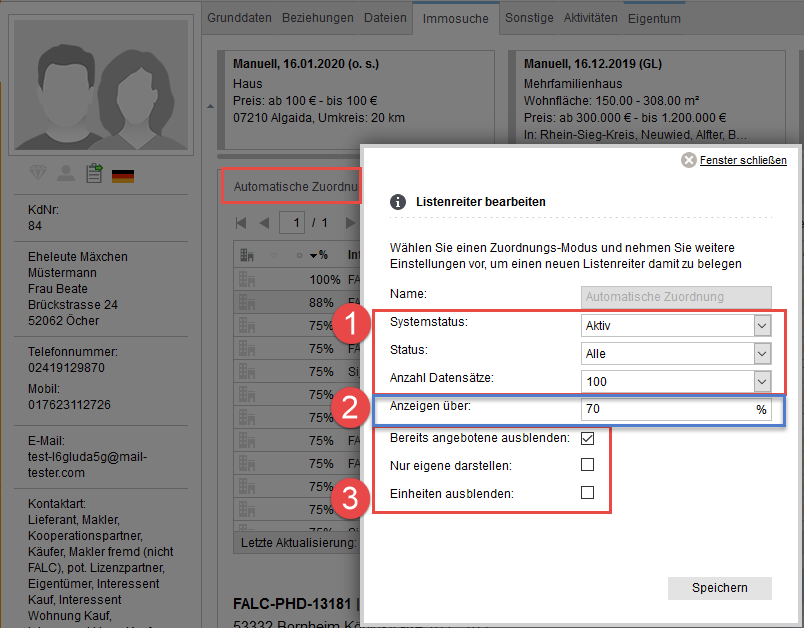
Task: Click Fenster schließen link
Action: click(742, 160)
